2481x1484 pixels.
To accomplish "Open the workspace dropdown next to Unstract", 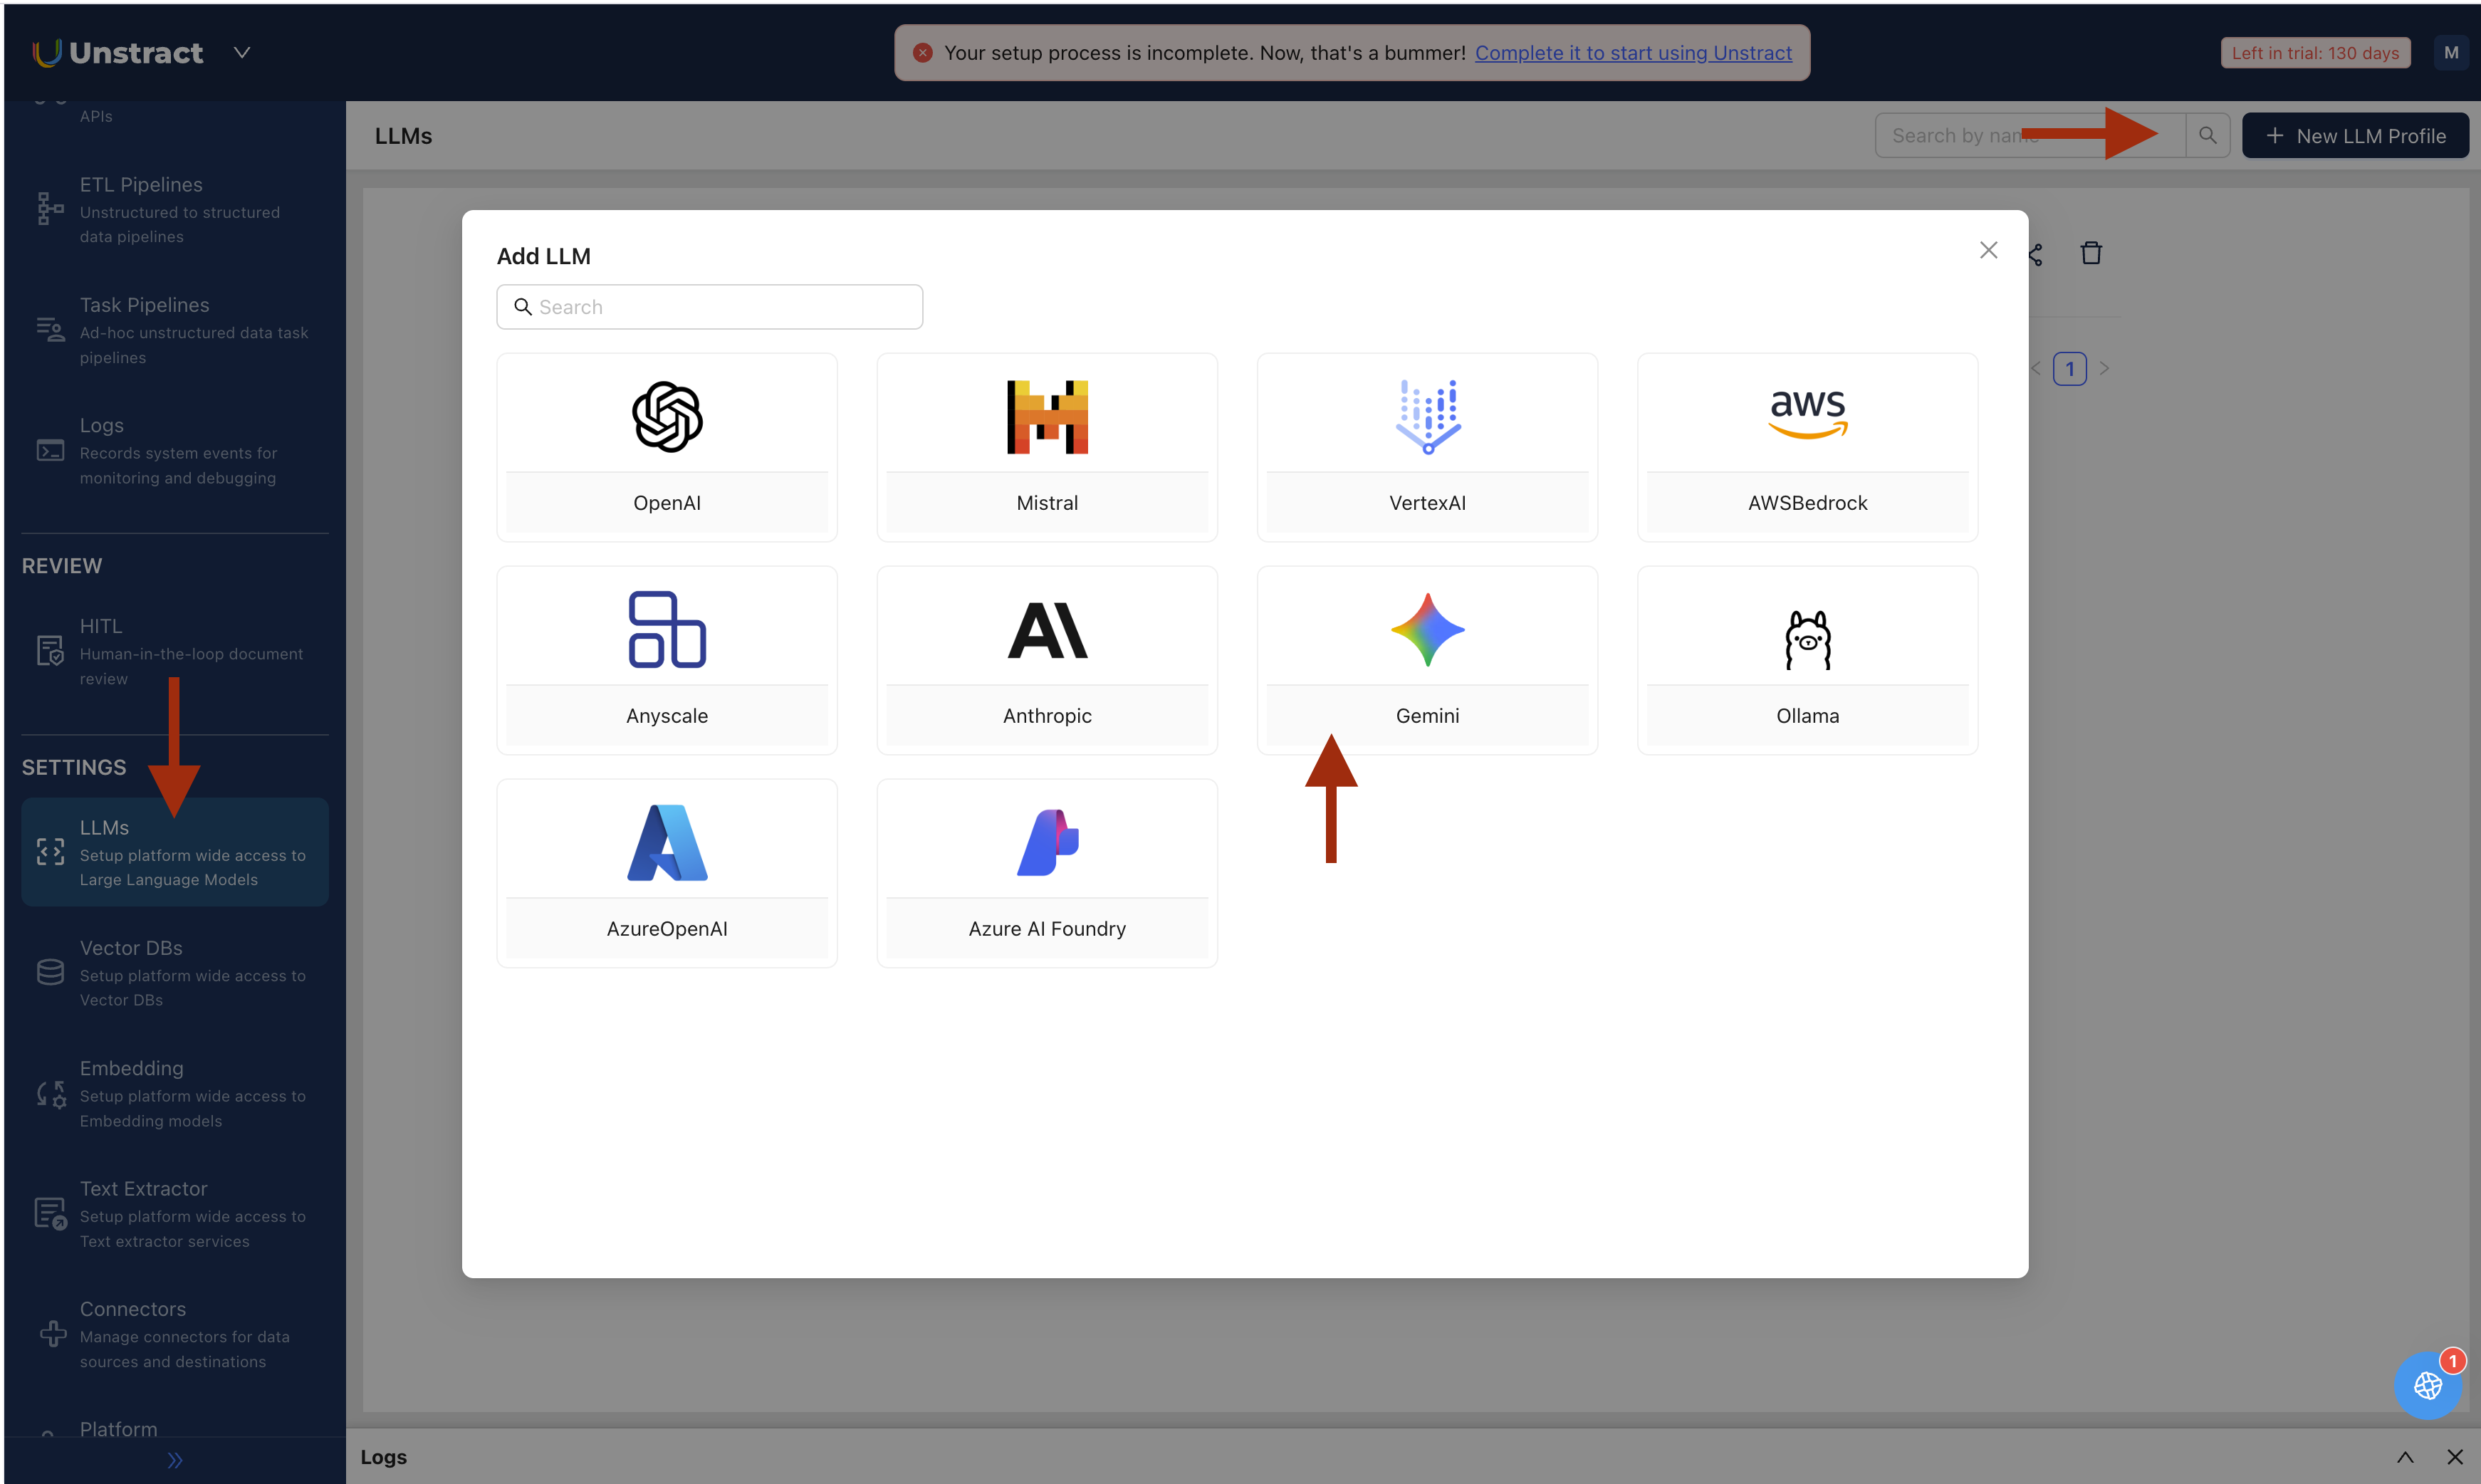I will [241, 52].
